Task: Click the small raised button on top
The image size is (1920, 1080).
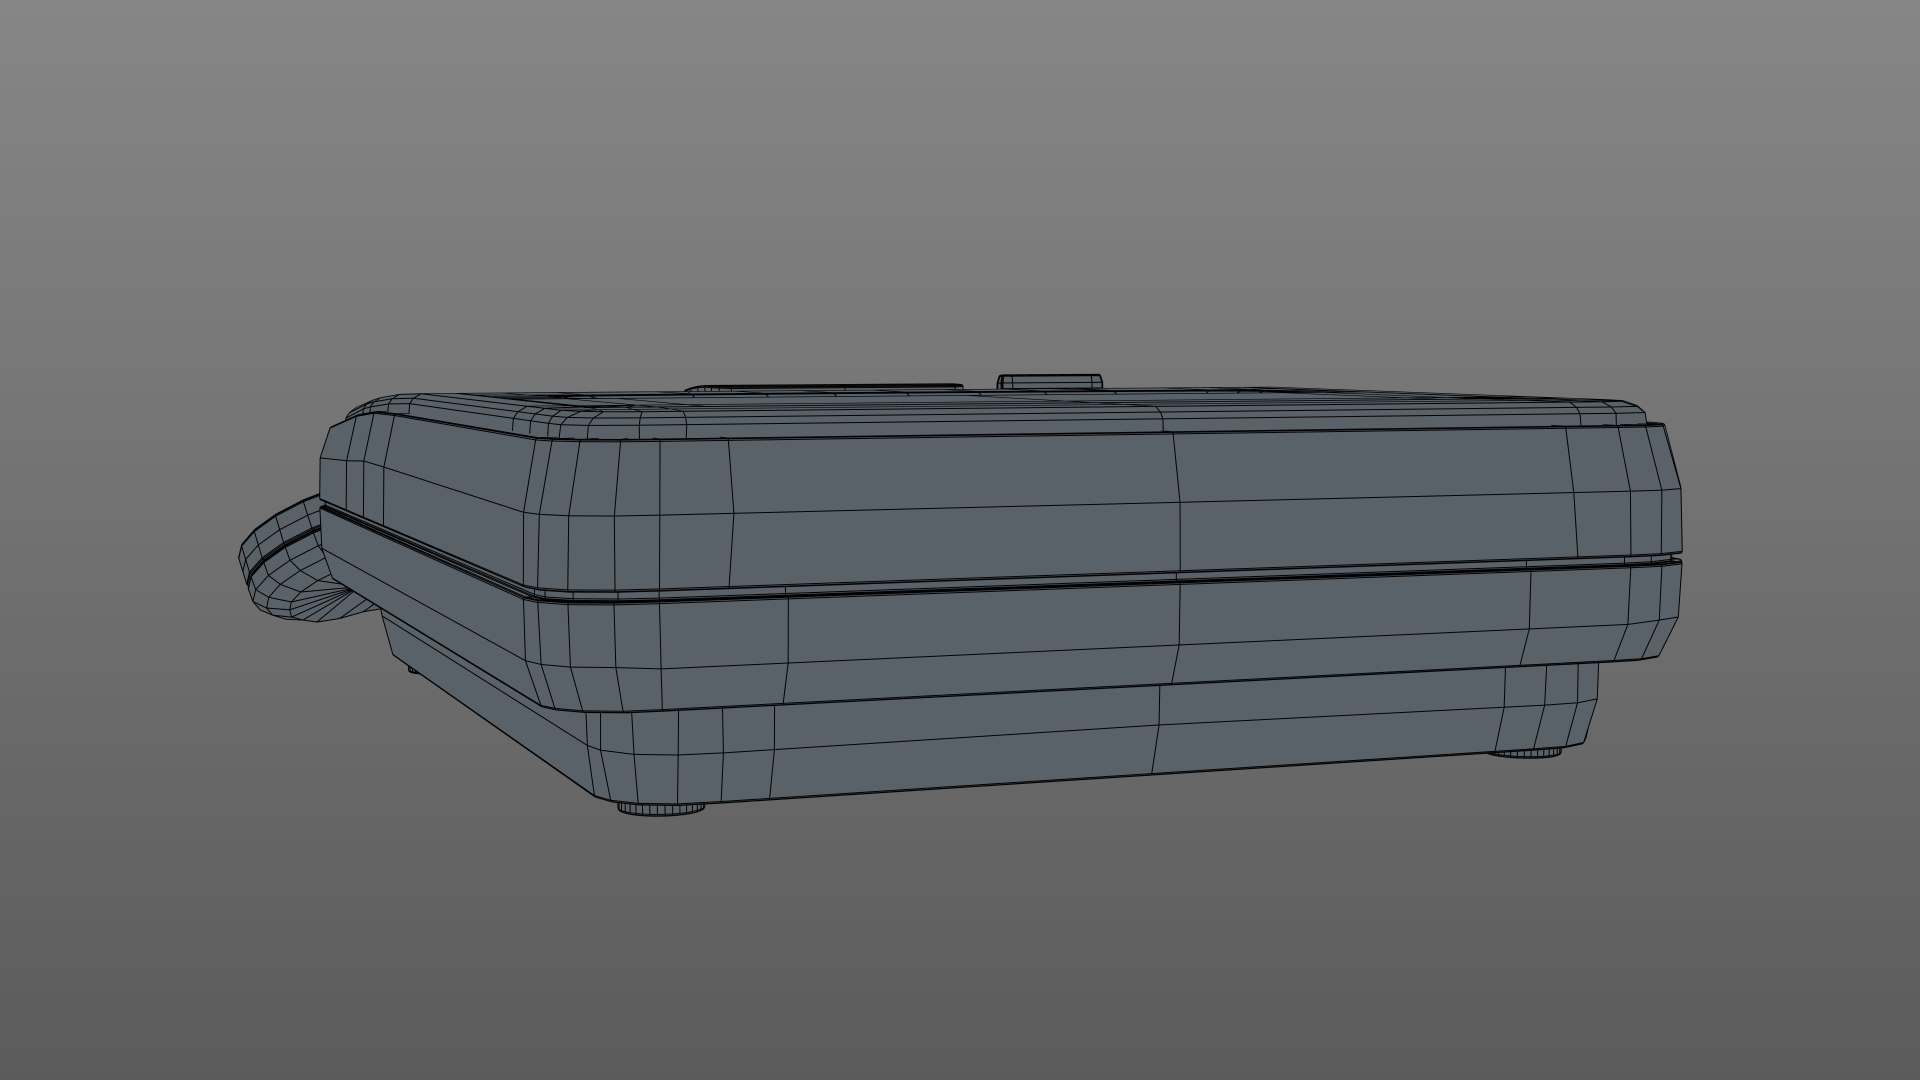Action: coord(1050,381)
